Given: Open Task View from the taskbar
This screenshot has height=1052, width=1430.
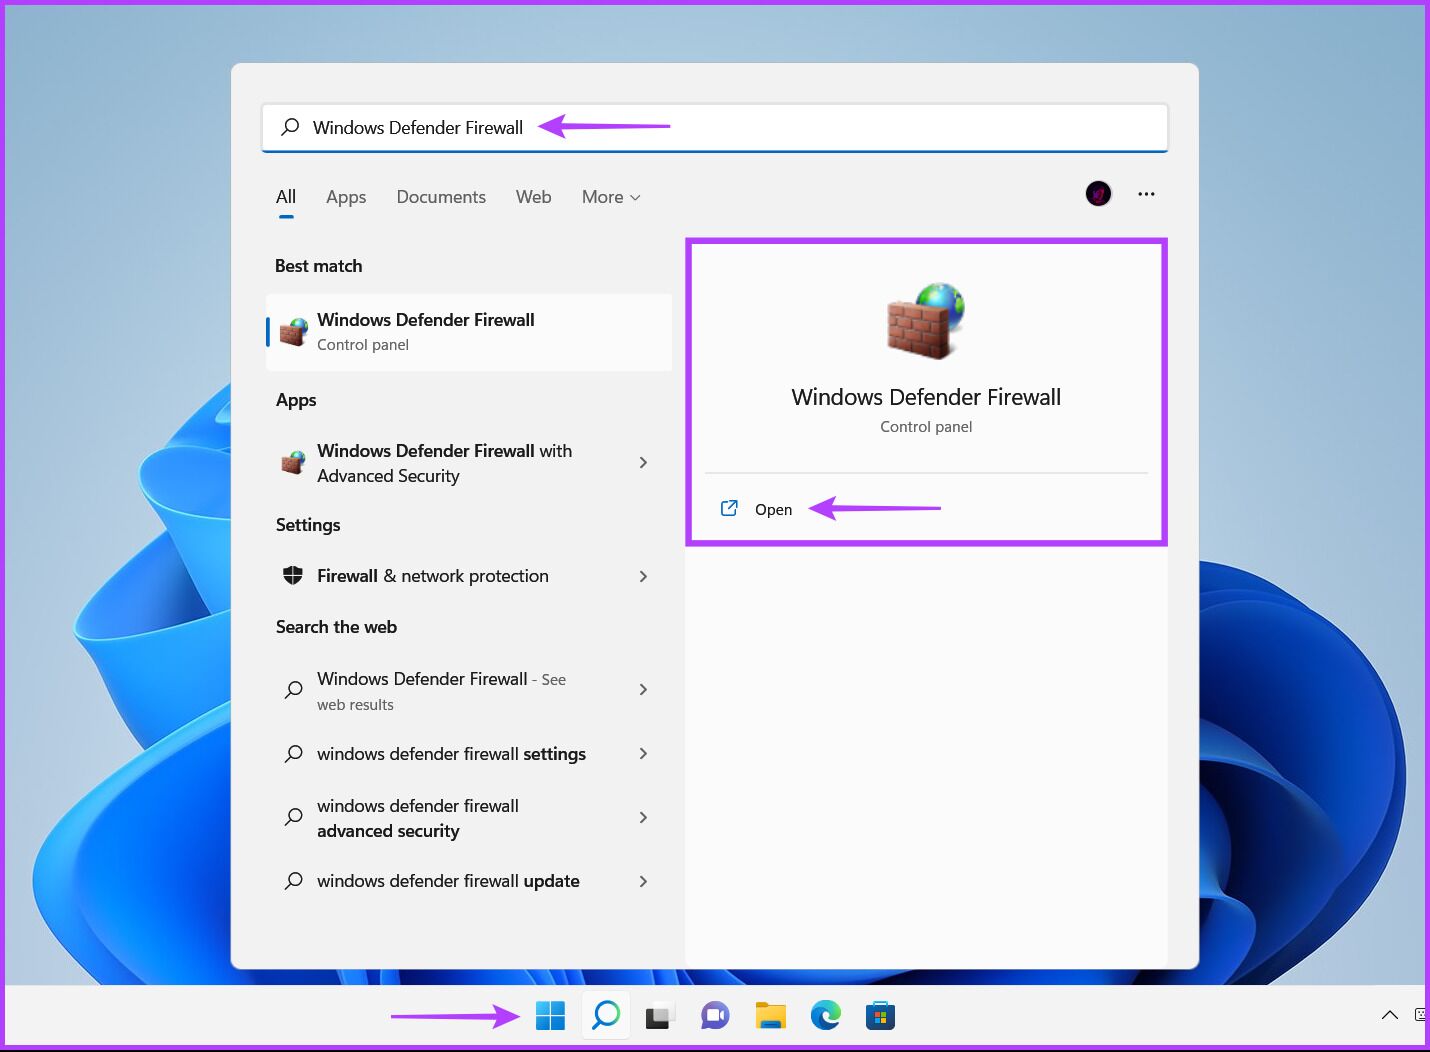Looking at the screenshot, I should [660, 1017].
